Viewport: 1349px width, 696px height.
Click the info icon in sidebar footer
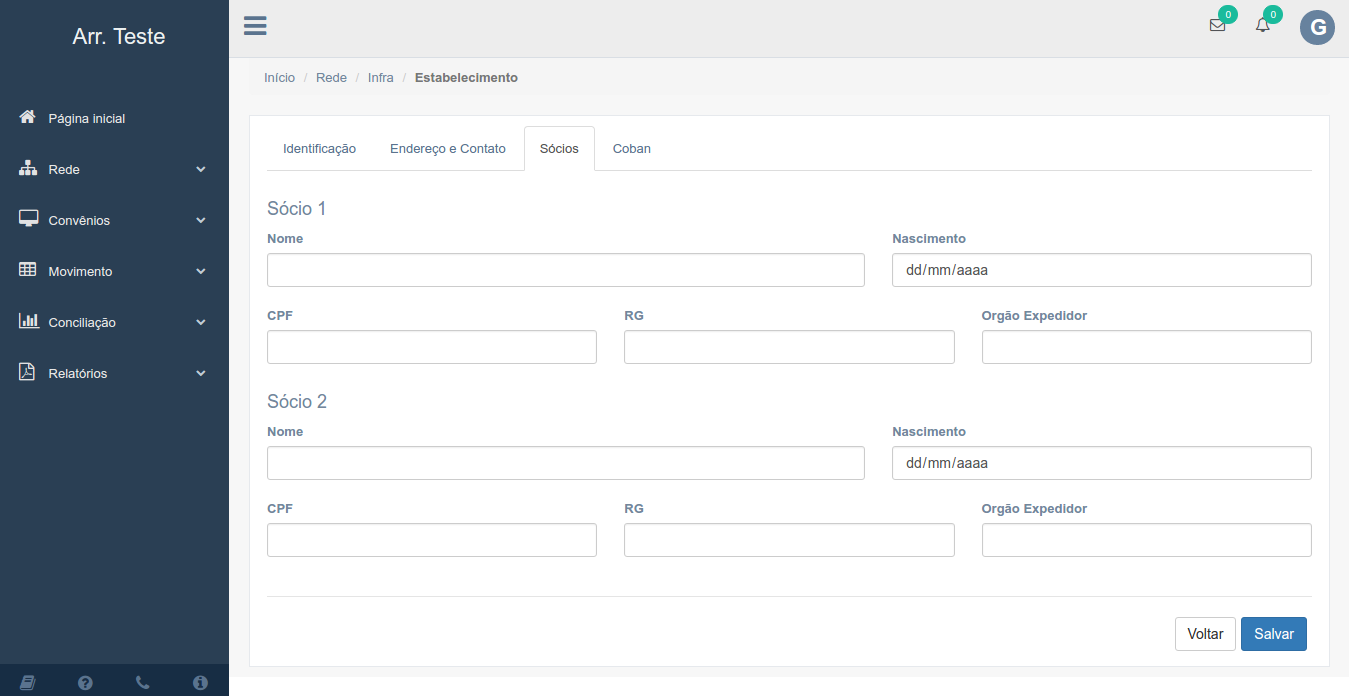pos(200,682)
